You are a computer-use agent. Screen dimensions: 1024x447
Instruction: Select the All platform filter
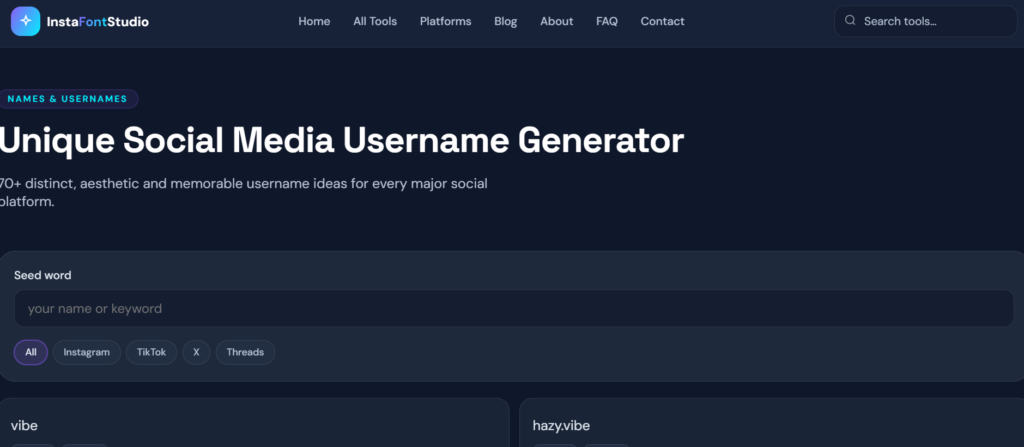pyautogui.click(x=31, y=352)
